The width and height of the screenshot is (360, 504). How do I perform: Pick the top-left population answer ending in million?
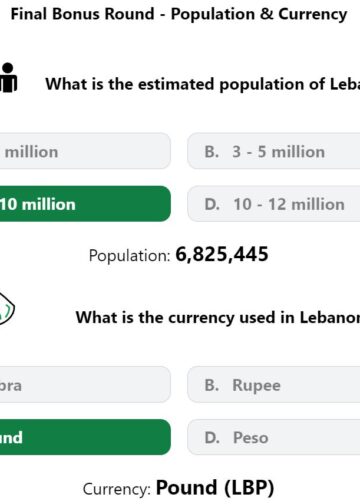pyautogui.click(x=85, y=151)
